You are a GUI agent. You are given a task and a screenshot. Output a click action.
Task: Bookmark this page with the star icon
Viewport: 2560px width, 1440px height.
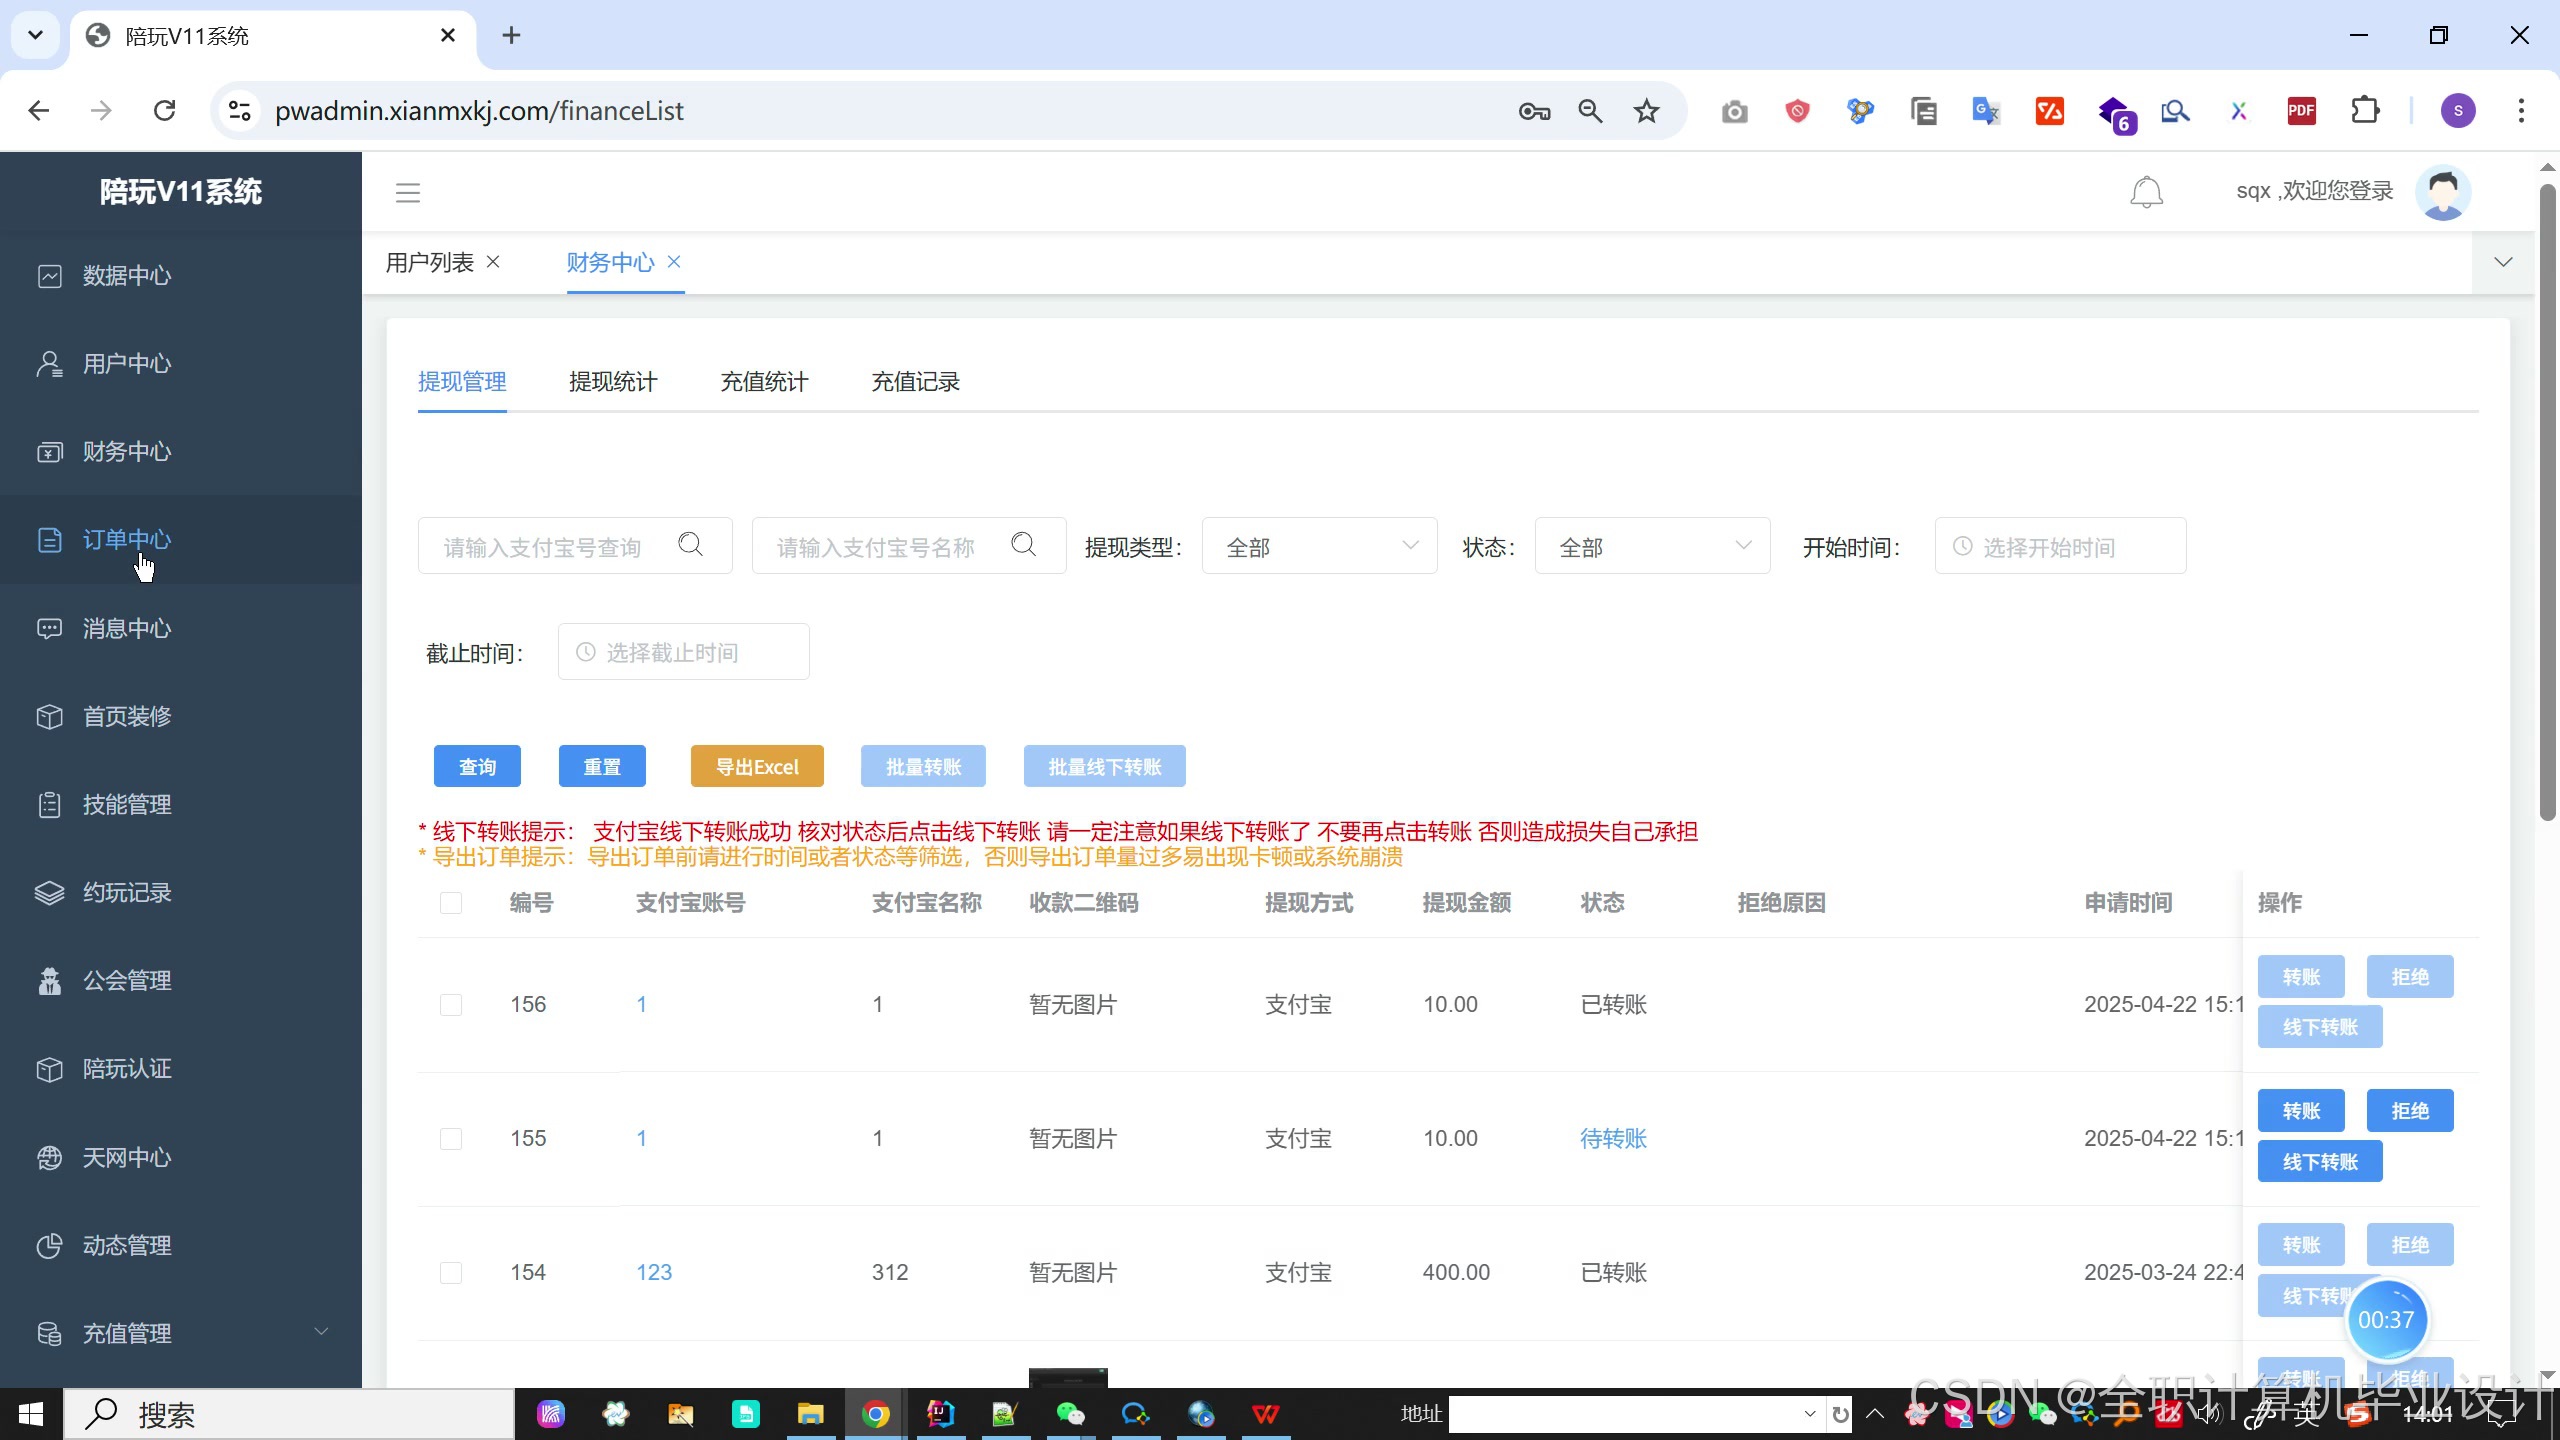[1646, 111]
